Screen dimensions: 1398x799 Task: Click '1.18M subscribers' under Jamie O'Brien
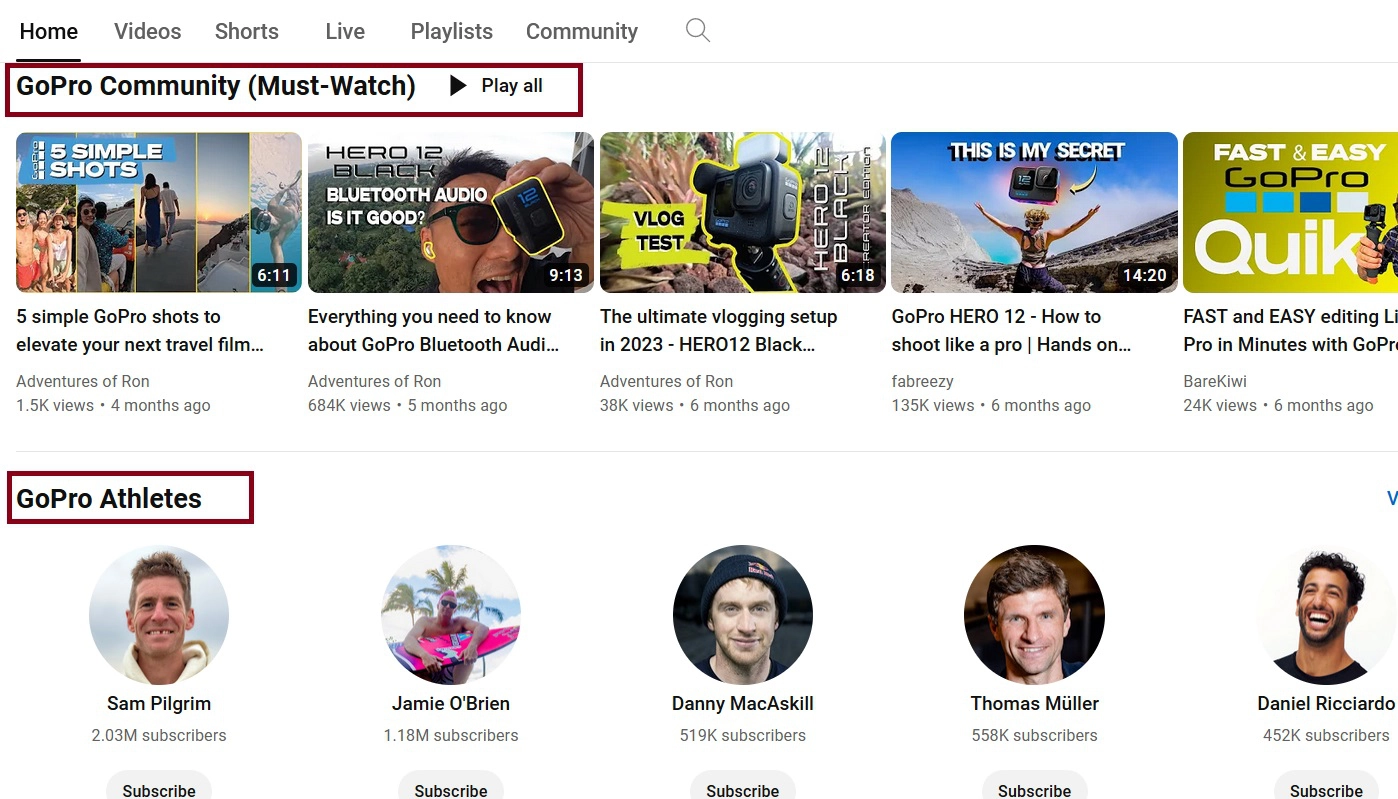tap(451, 735)
